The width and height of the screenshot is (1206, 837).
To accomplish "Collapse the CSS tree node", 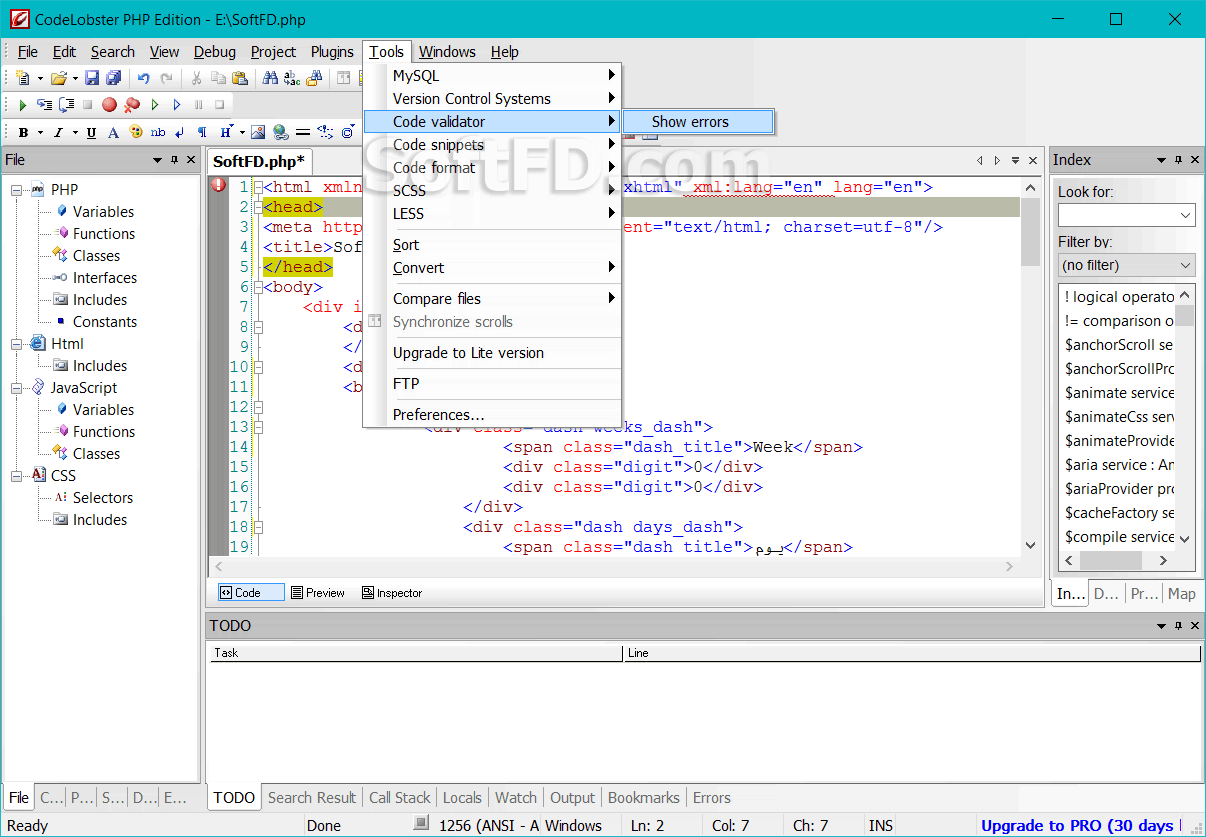I will click(17, 476).
